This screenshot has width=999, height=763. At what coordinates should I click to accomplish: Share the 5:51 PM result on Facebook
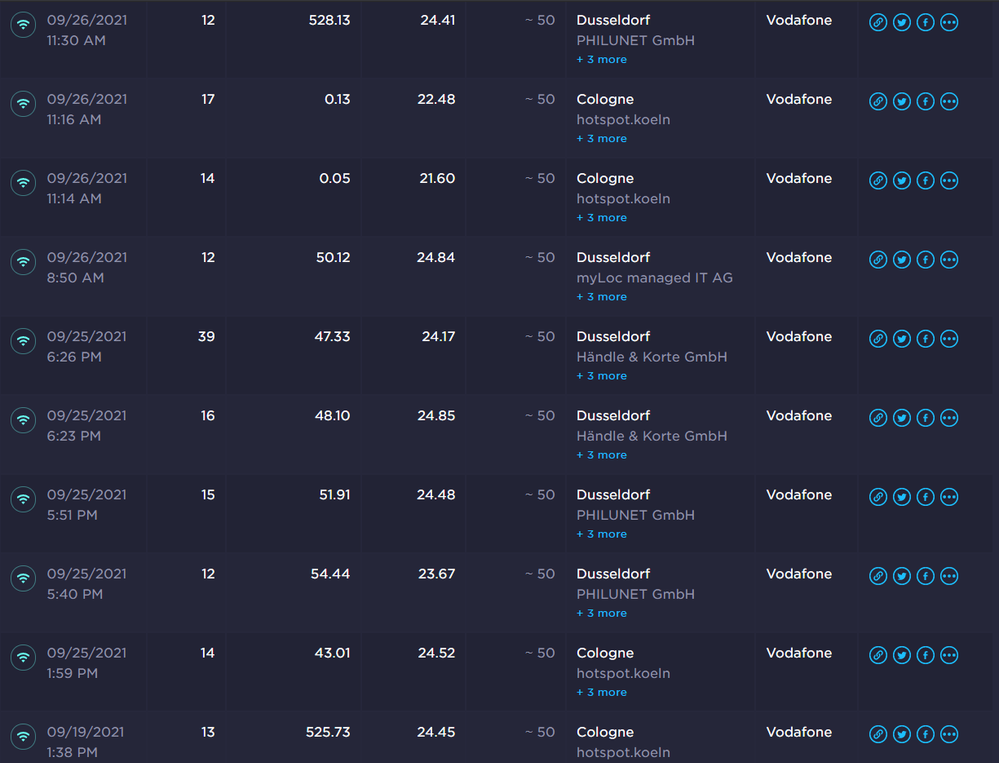point(926,496)
